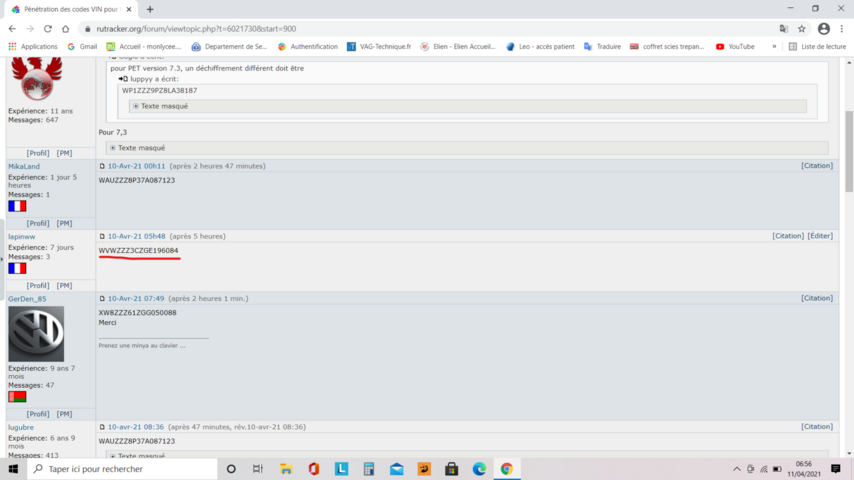Select the VIN text XW8ZZZ61ZGG050088

tap(137, 313)
